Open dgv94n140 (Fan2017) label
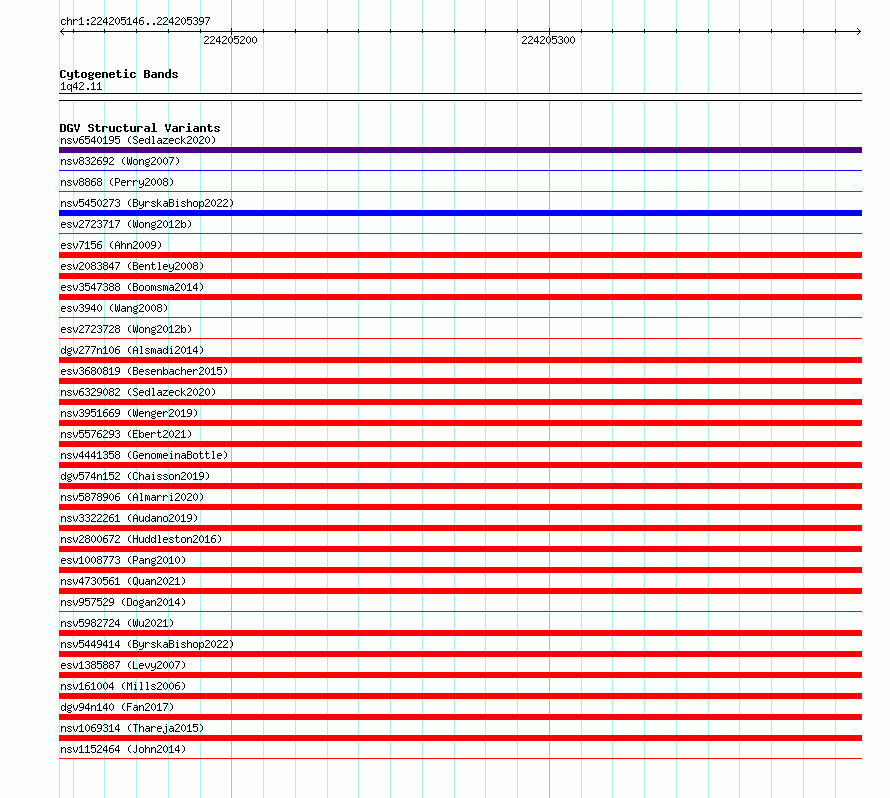 pos(117,707)
